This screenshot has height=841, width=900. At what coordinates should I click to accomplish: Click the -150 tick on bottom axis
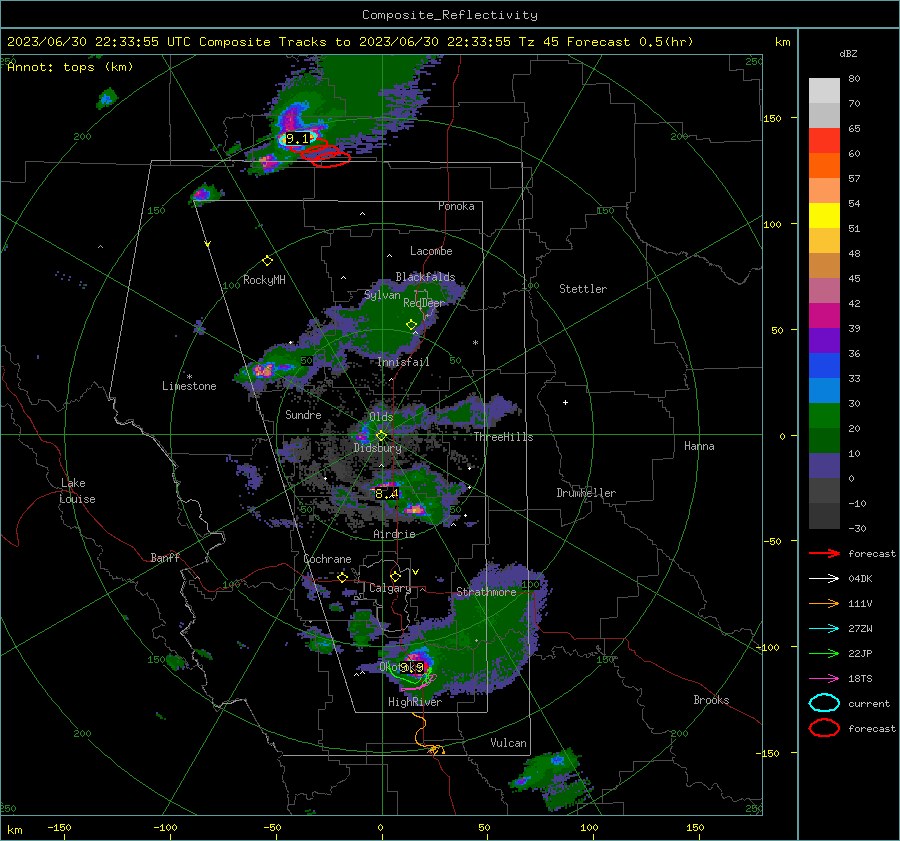[x=59, y=827]
